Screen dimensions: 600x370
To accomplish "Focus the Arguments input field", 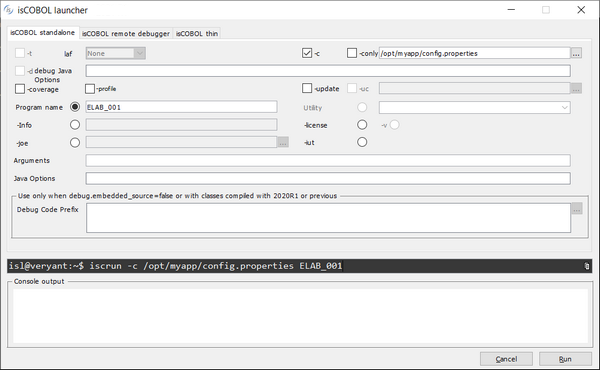I will point(328,160).
